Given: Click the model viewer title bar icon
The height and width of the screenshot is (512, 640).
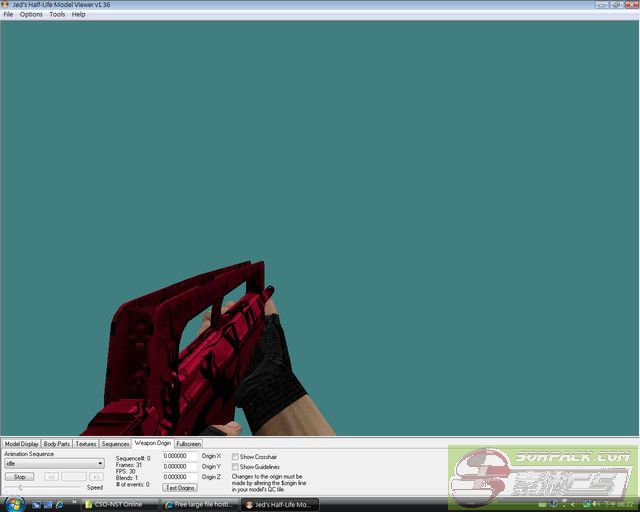Looking at the screenshot, I should pos(5,4).
